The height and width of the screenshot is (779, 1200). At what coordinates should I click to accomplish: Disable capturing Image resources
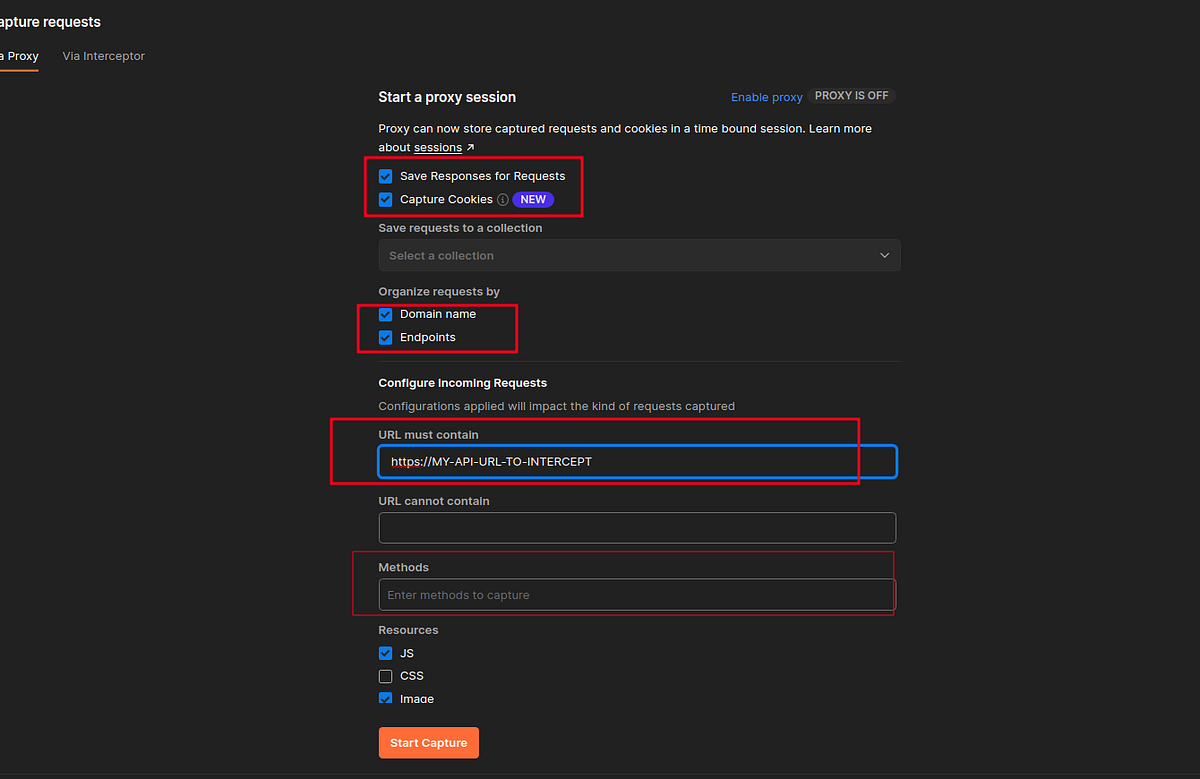click(x=385, y=698)
